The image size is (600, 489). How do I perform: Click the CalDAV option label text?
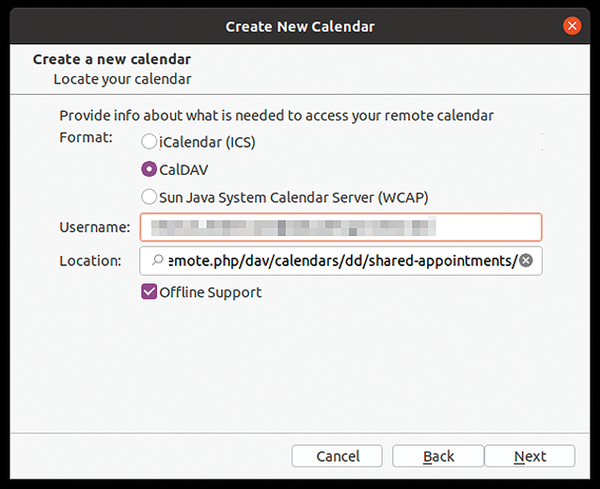[x=184, y=170]
